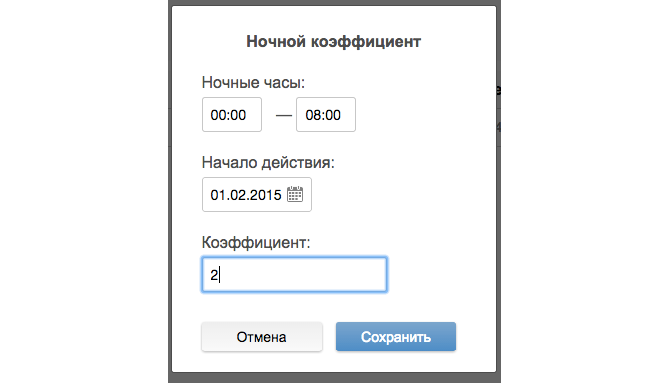Image resolution: width=650 pixels, height=383 pixels.
Task: Click the Сохранить button
Action: tap(396, 337)
